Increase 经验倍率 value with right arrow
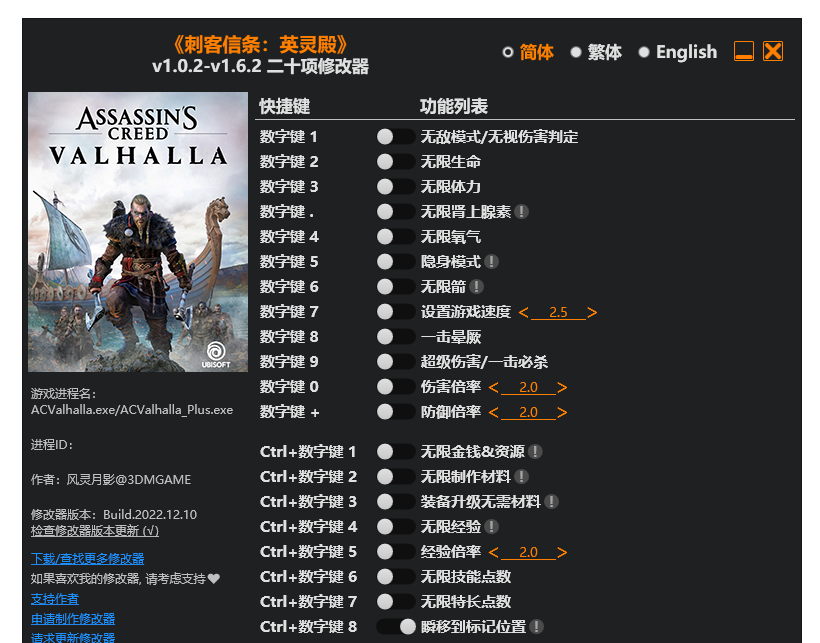 562,553
